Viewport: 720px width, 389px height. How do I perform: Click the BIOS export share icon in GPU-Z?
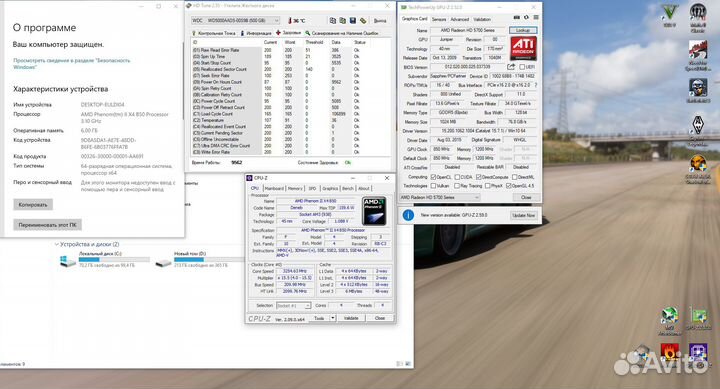[511, 67]
